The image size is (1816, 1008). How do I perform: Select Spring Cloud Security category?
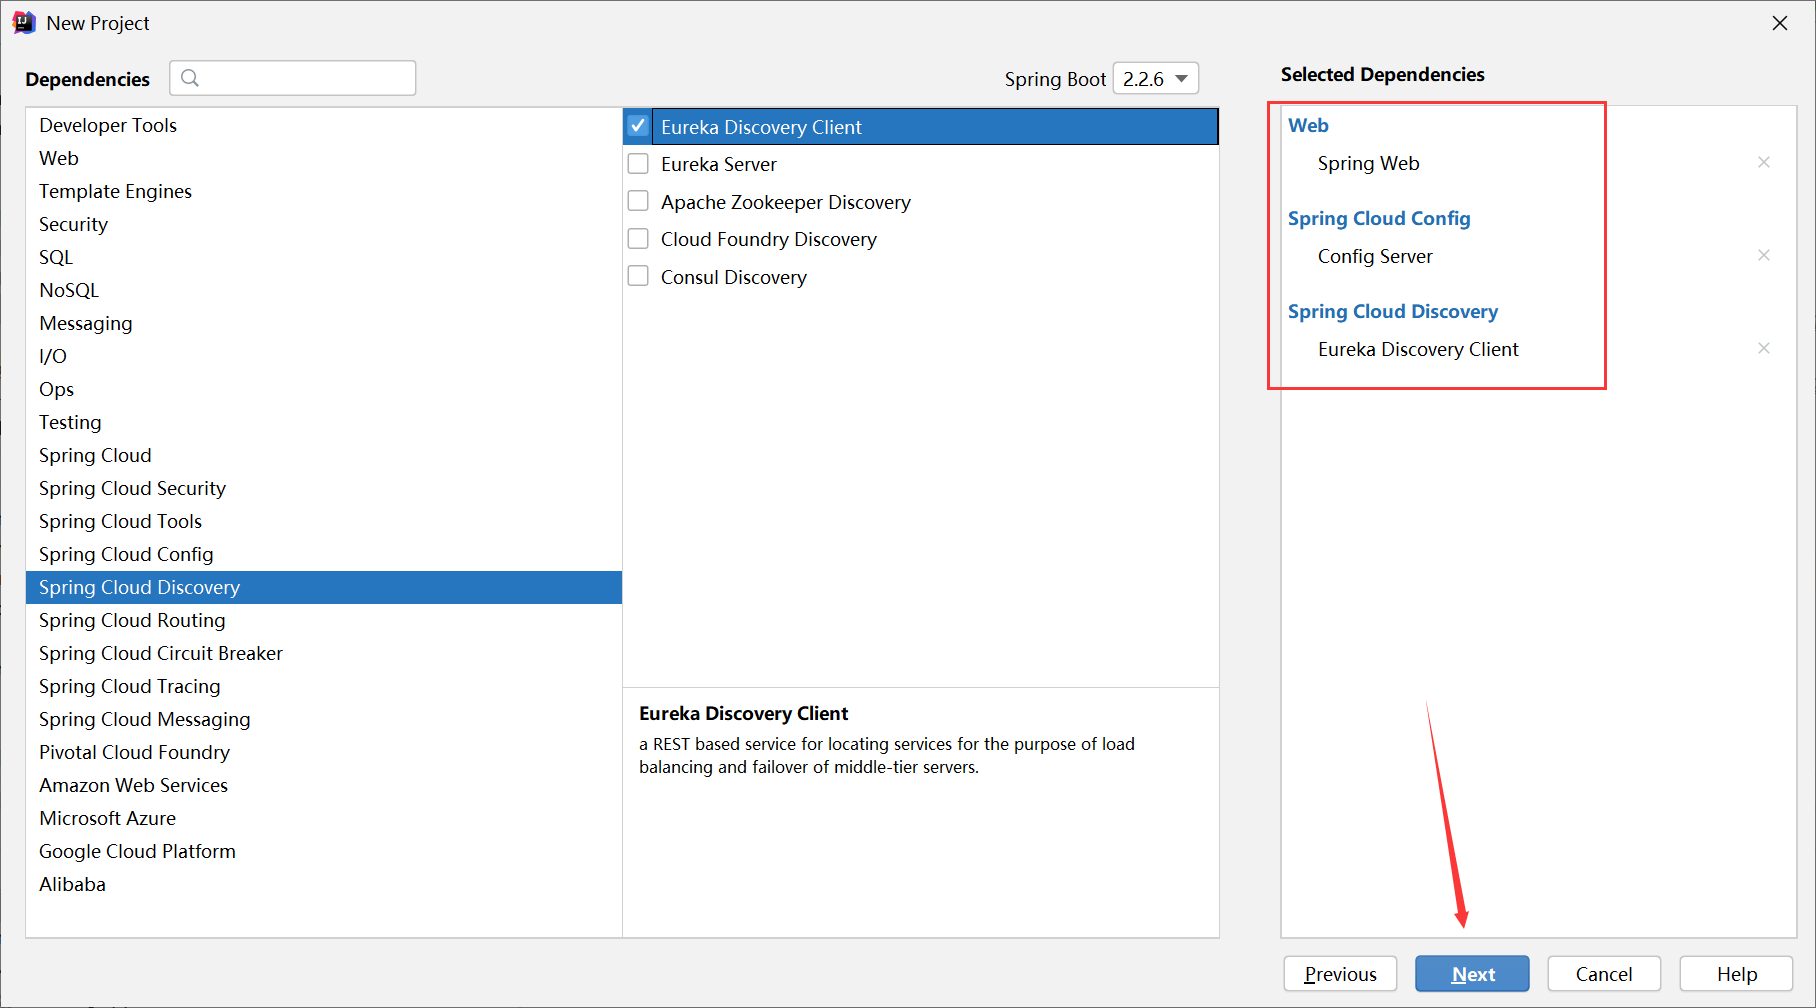click(x=324, y=488)
